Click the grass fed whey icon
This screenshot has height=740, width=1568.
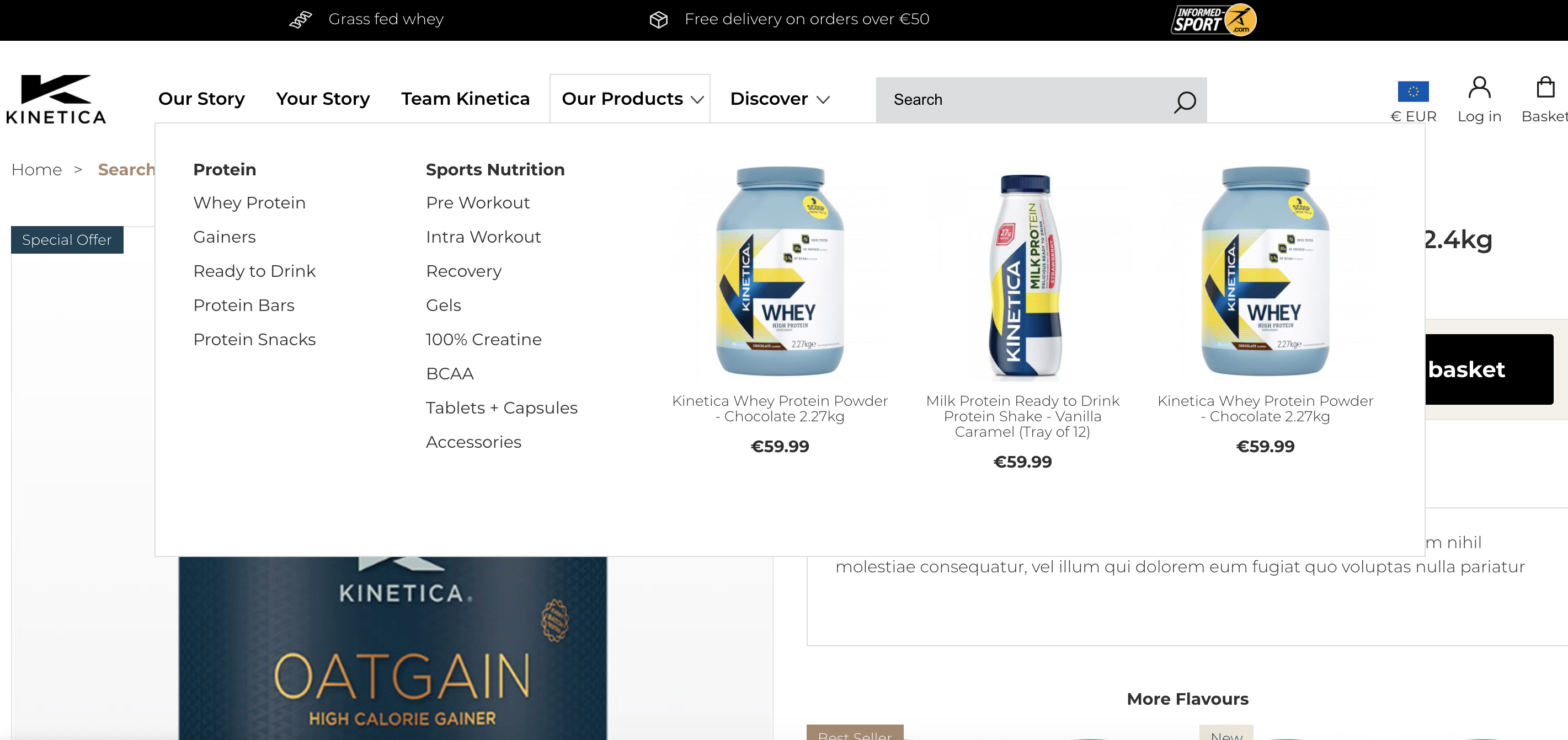point(301,19)
